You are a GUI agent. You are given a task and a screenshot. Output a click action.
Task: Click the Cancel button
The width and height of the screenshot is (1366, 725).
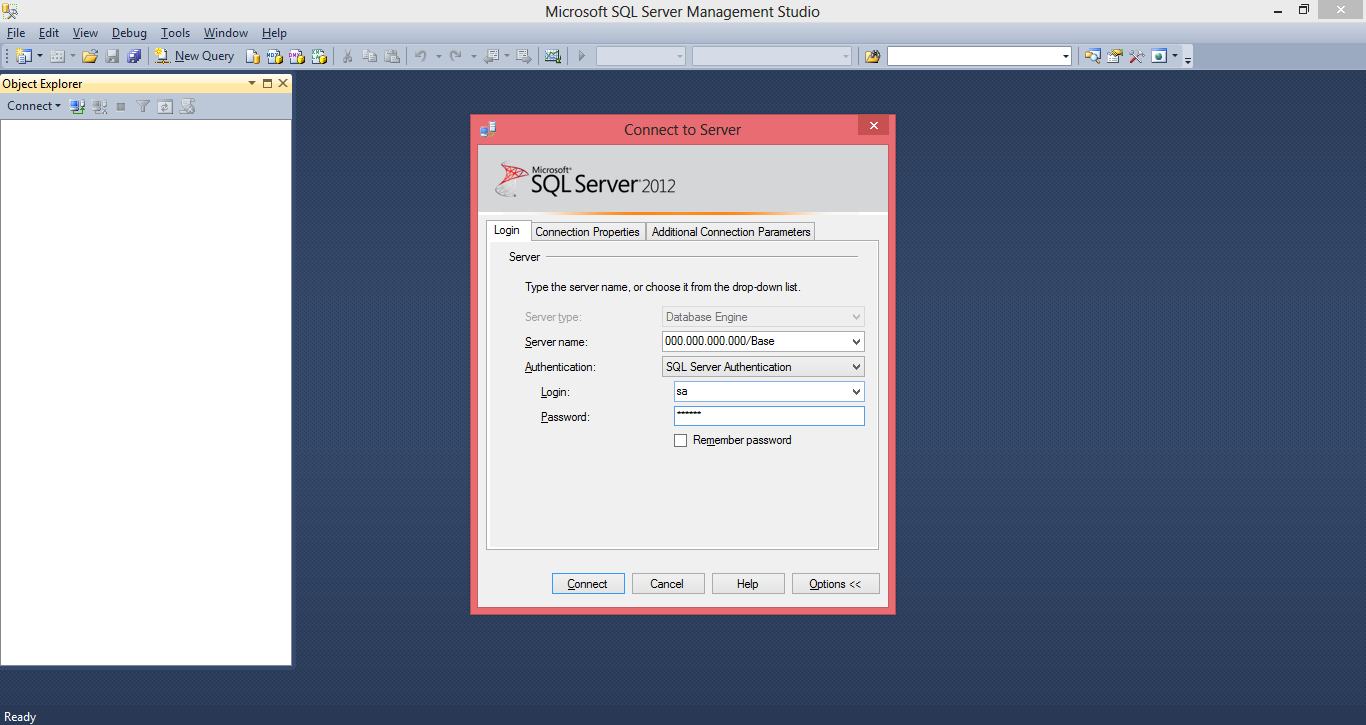(x=667, y=584)
